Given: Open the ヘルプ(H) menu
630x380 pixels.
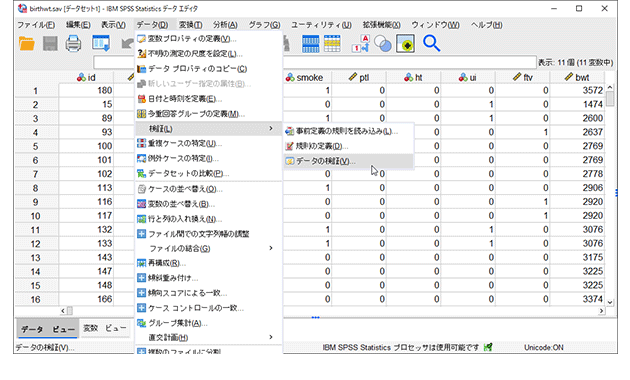Looking at the screenshot, I should (x=487, y=25).
